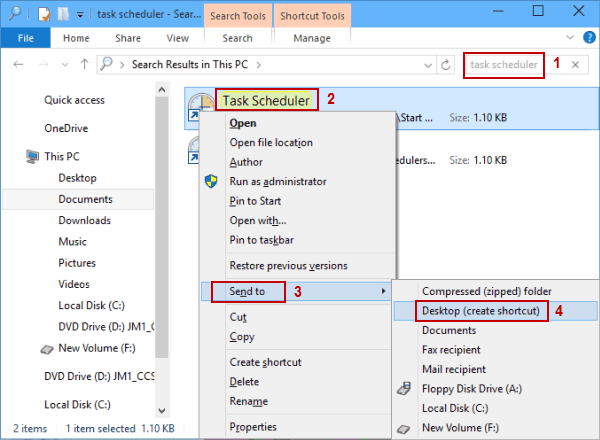Open the recent locations dropdown arrow
The width and height of the screenshot is (600, 440).
65,65
